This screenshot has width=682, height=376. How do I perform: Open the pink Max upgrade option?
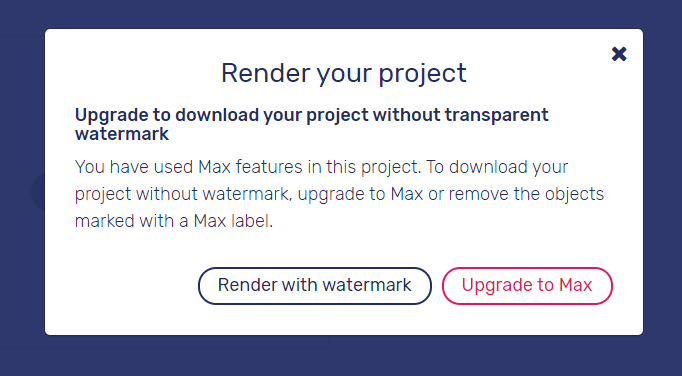click(x=527, y=285)
